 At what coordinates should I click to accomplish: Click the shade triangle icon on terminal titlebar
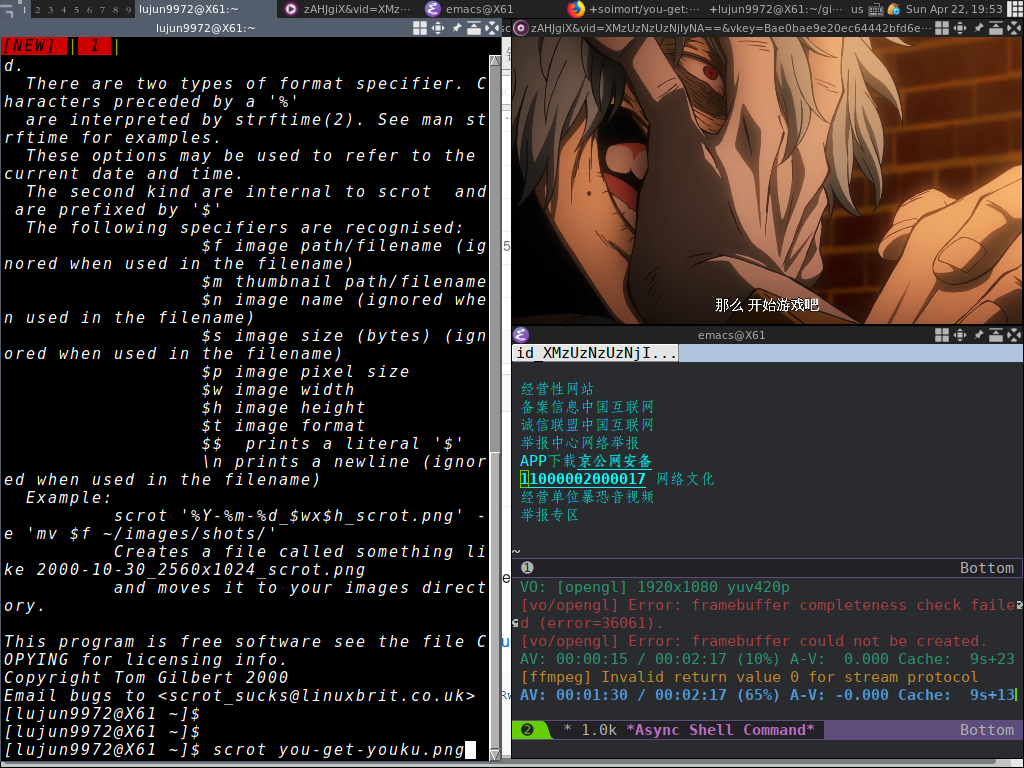(x=472, y=28)
